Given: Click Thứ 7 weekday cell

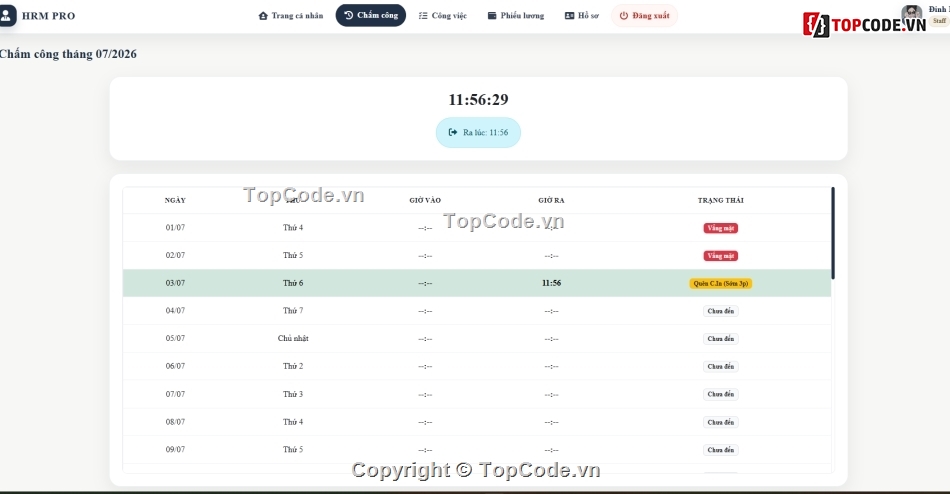Looking at the screenshot, I should pos(293,311).
